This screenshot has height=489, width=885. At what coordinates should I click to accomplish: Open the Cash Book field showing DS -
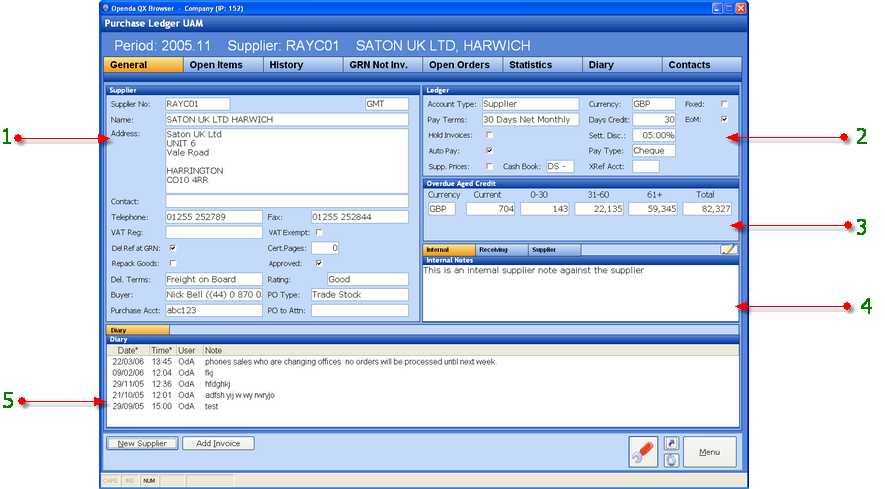pos(560,166)
